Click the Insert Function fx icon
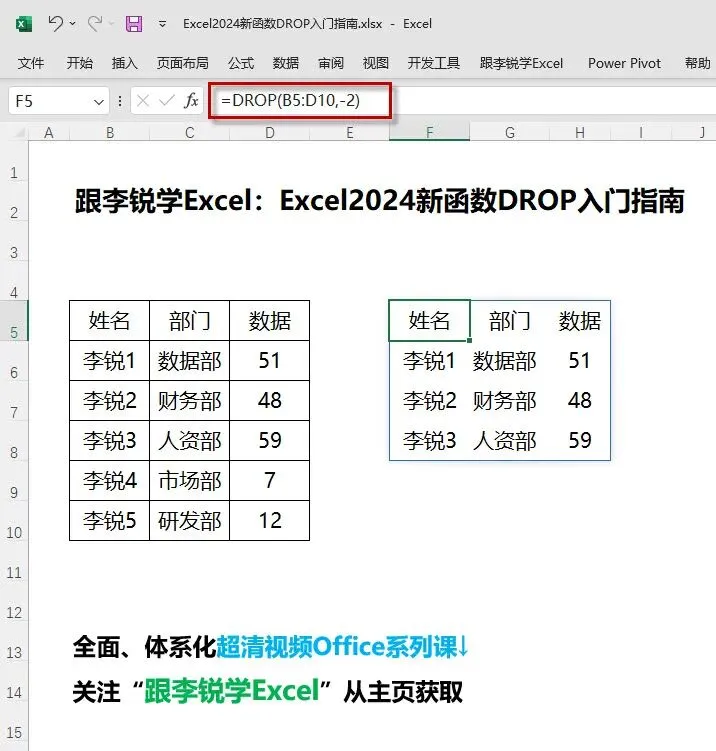The width and height of the screenshot is (716, 751). coord(191,101)
